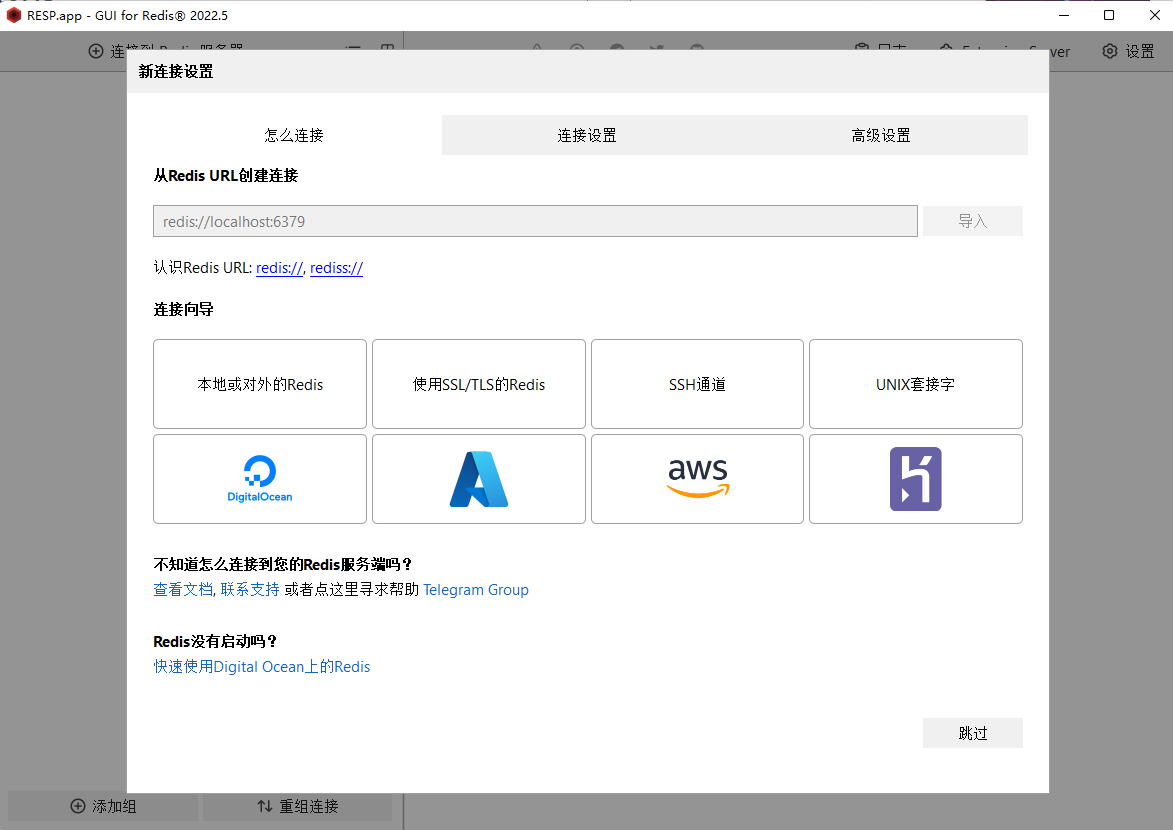Follow the 联系支持 link
Image resolution: width=1173 pixels, height=830 pixels.
(250, 590)
